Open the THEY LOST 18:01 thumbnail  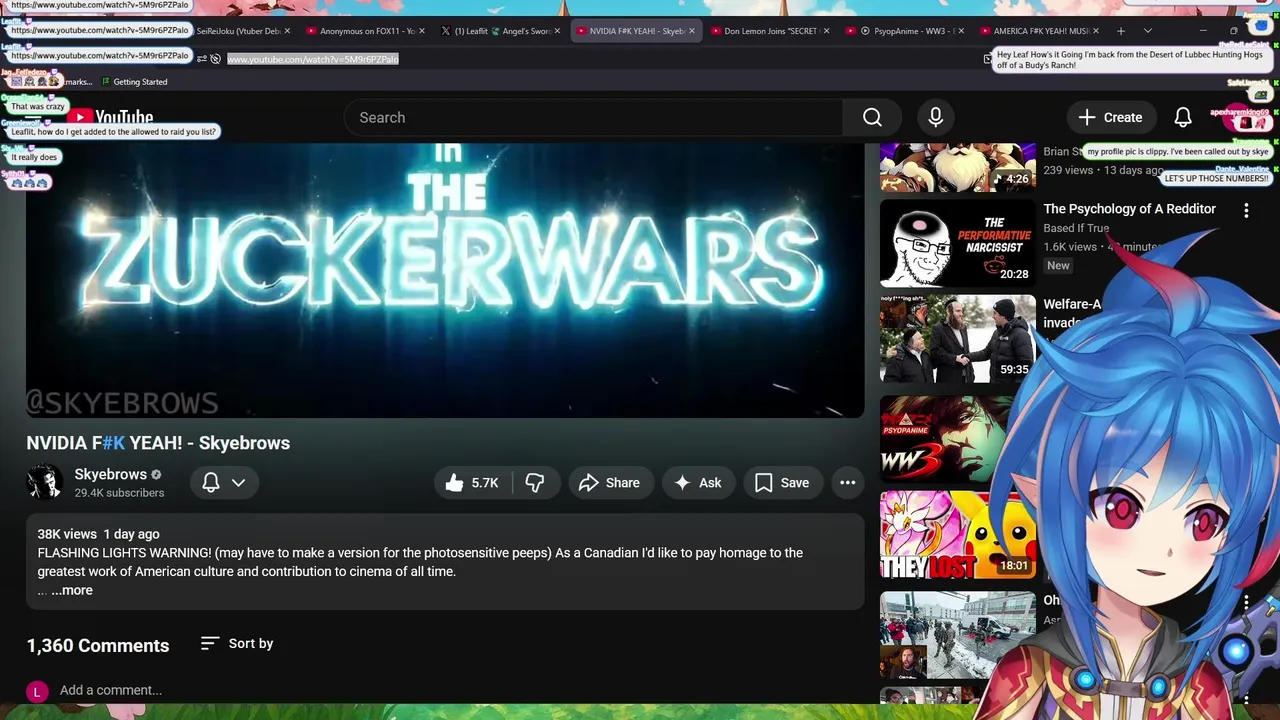pos(958,535)
